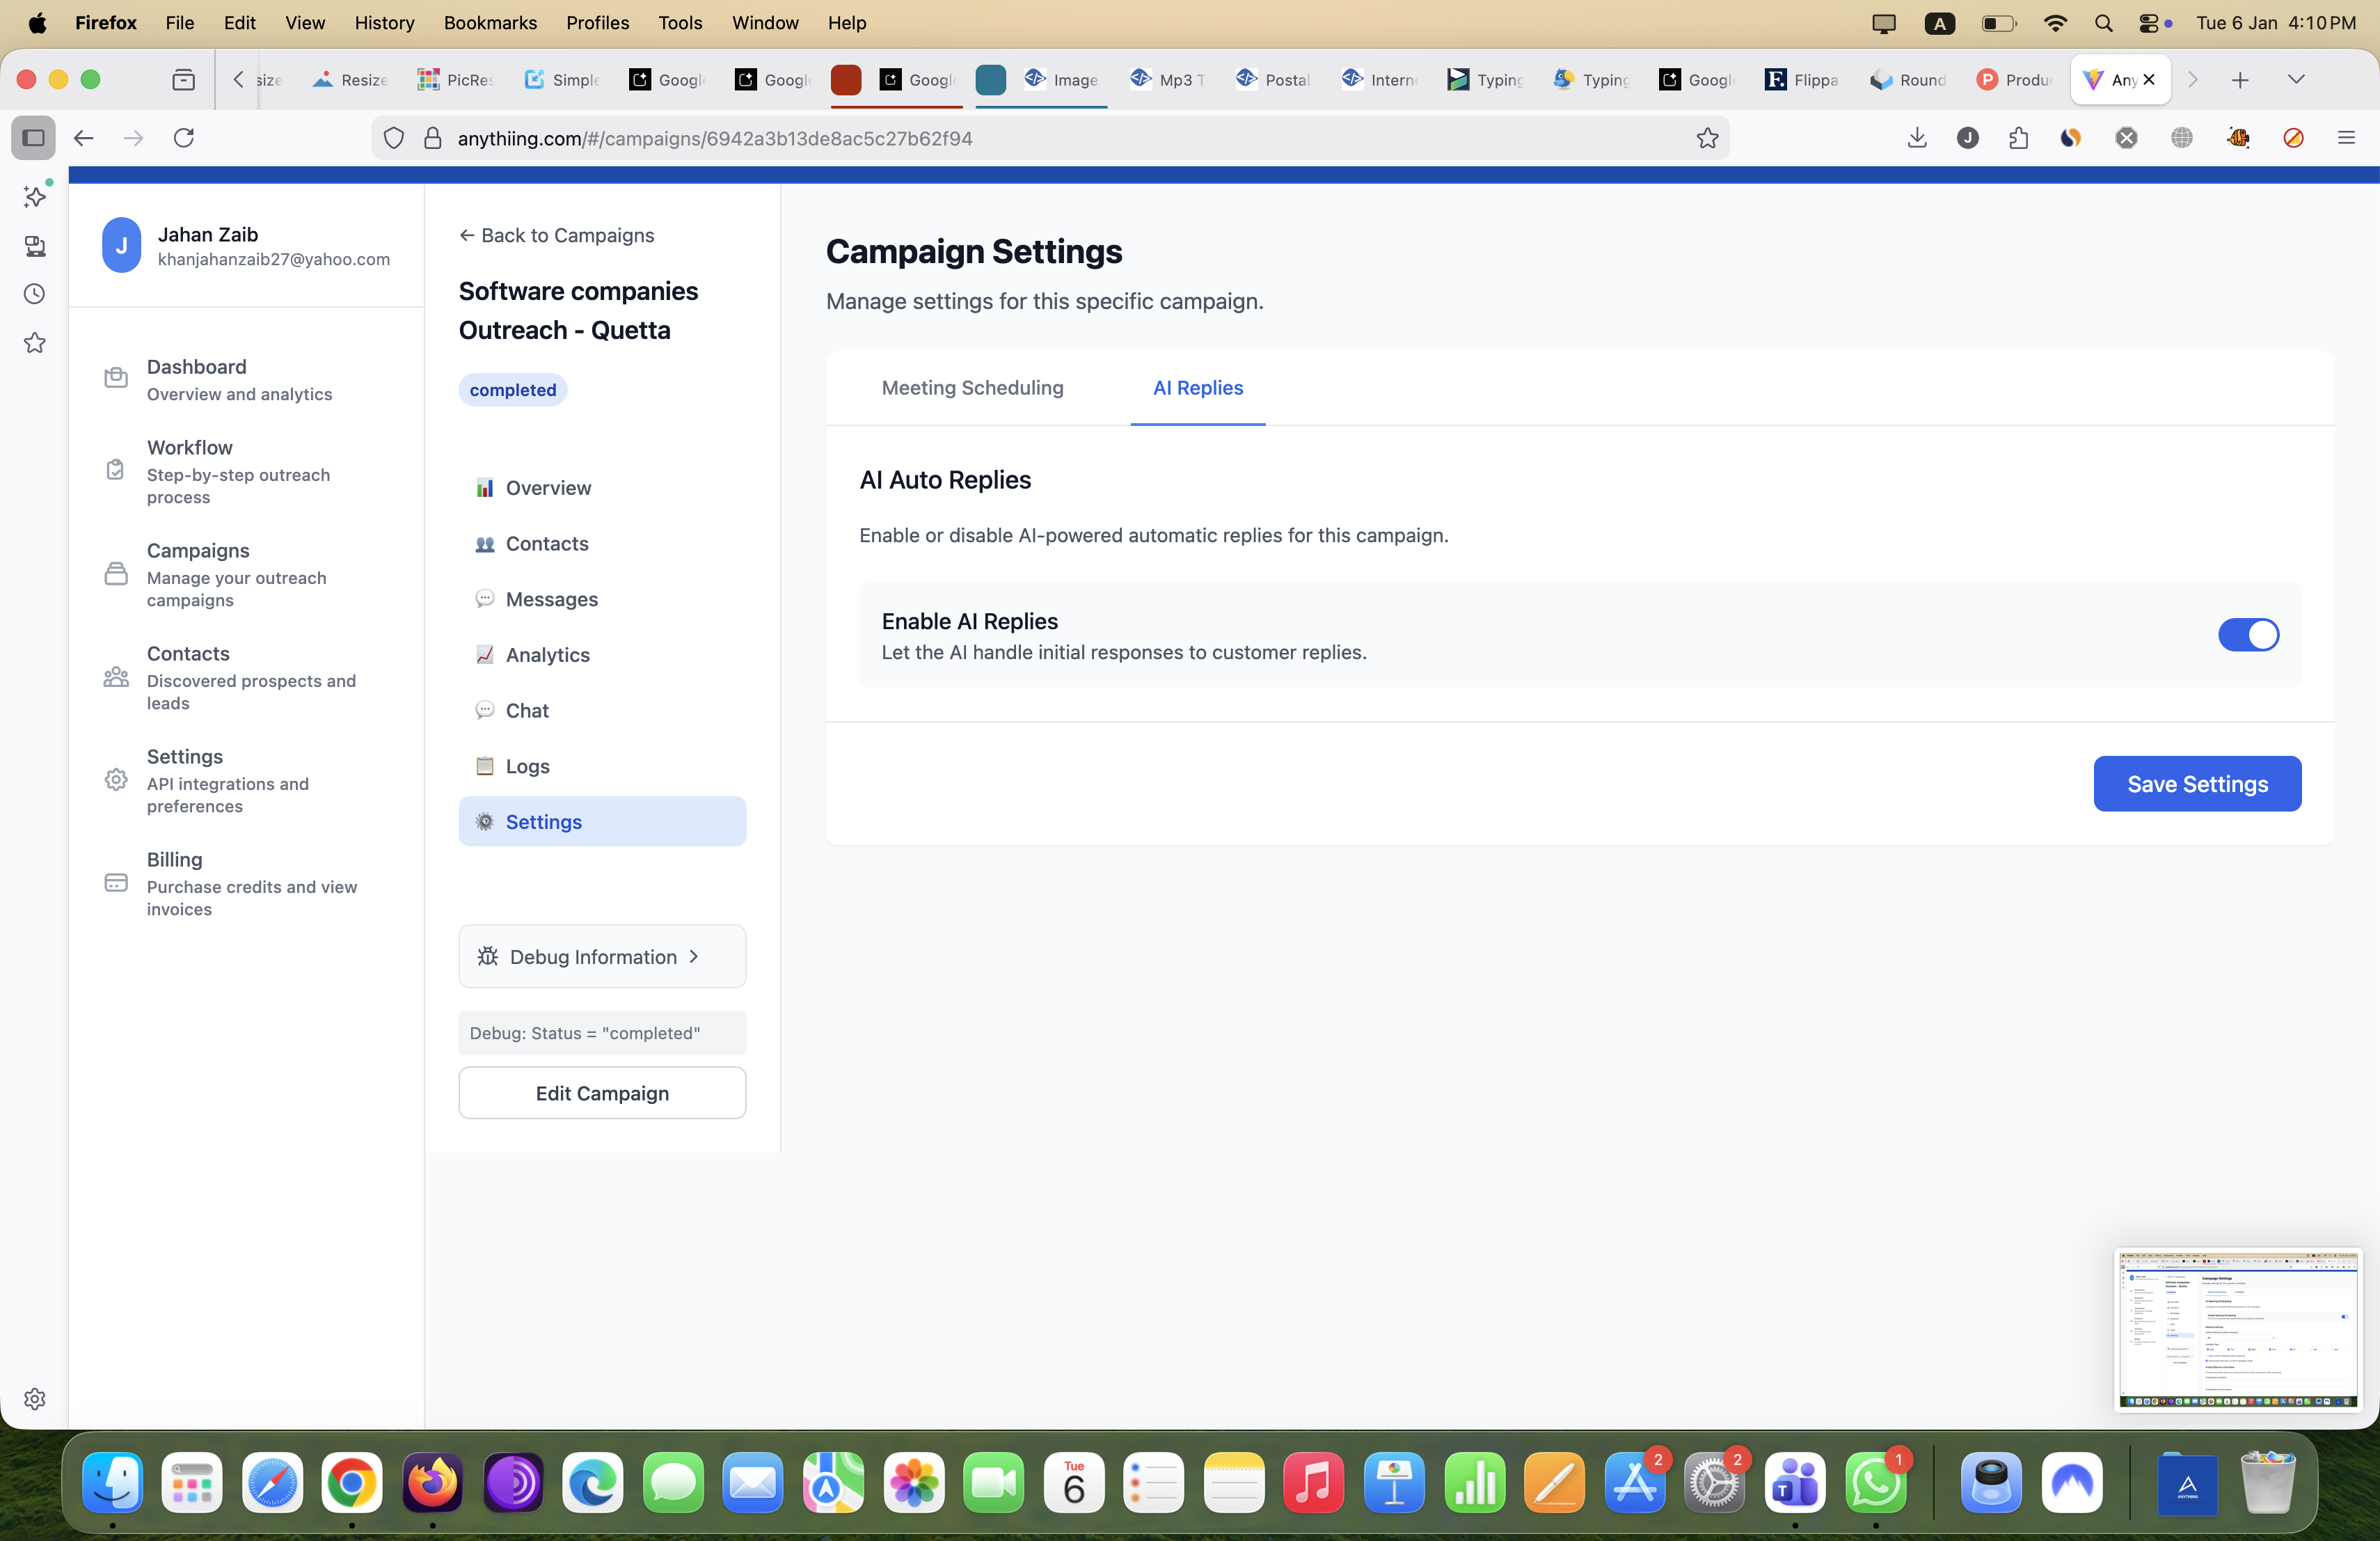
Task: Click the Contacts people icon in main sidebar
Action: pos(116,677)
